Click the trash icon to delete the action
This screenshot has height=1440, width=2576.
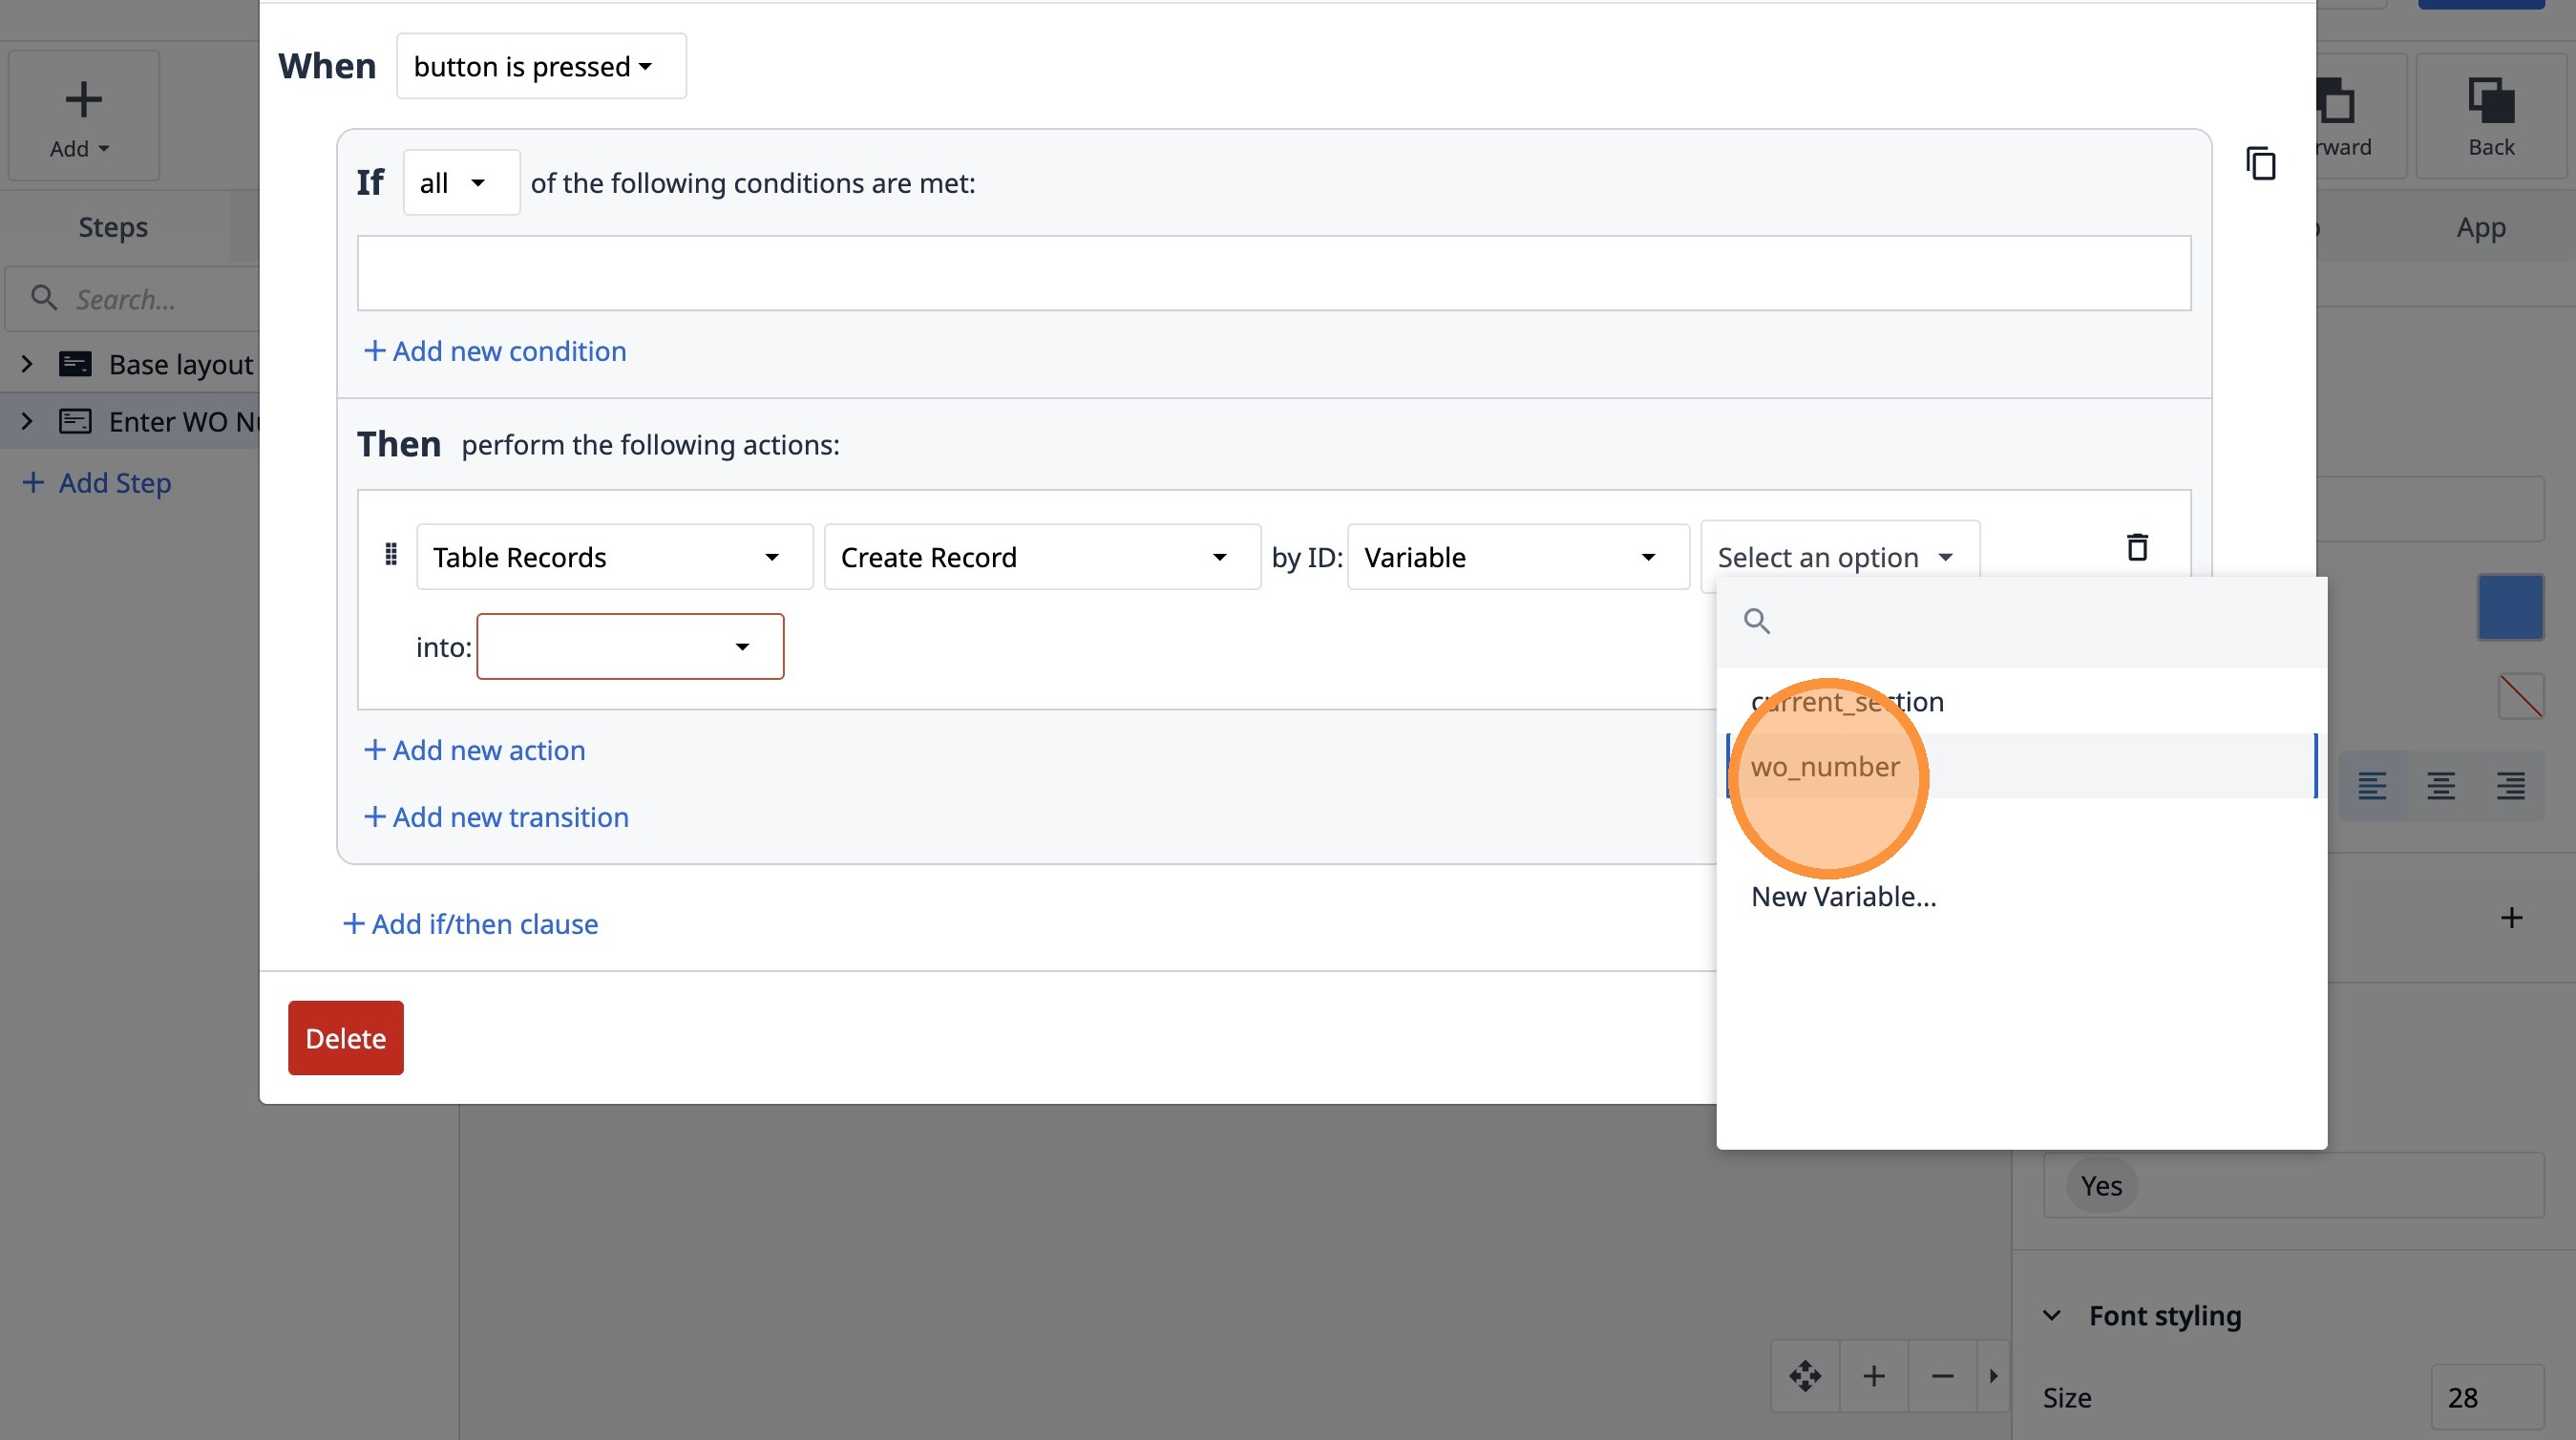[x=2137, y=547]
